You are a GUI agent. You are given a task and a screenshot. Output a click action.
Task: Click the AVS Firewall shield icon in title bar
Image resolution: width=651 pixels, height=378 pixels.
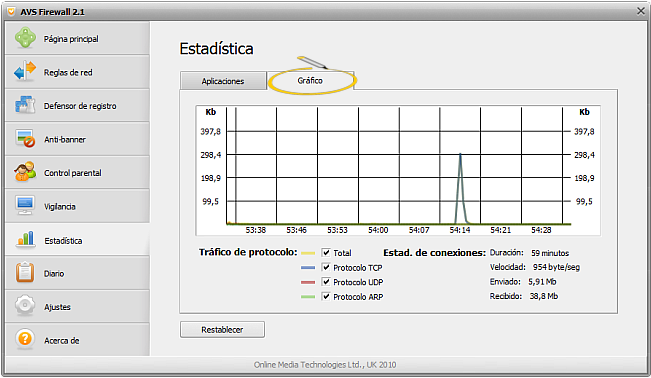click(x=11, y=11)
